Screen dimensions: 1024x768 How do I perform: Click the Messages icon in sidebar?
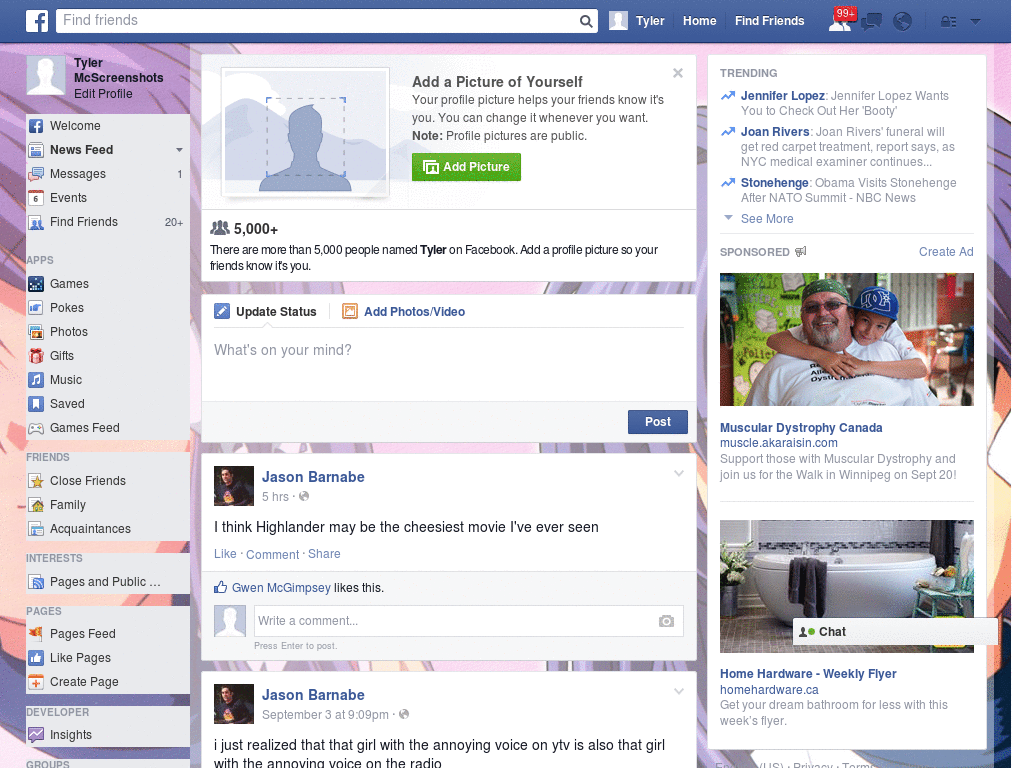point(36,174)
